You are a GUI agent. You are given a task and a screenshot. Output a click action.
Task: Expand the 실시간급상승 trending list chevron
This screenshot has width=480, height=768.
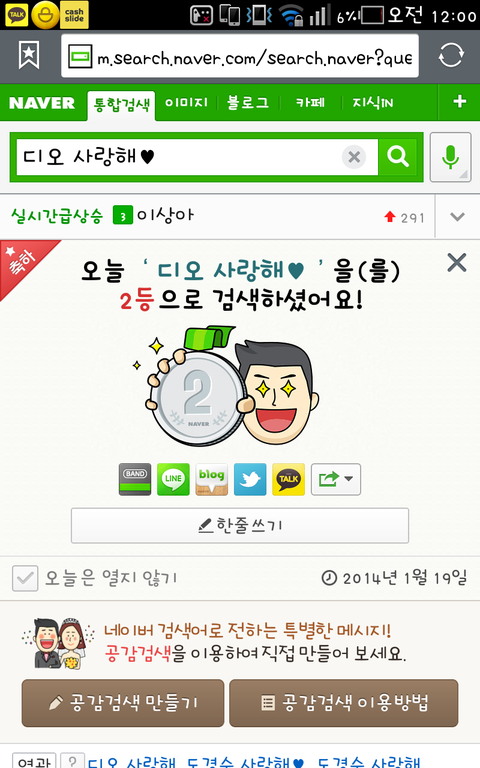click(x=457, y=216)
